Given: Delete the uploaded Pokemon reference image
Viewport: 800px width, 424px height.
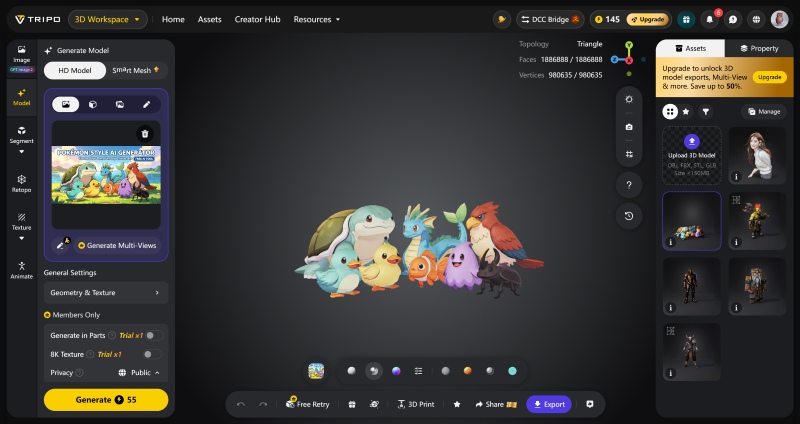Looking at the screenshot, I should click(x=145, y=134).
